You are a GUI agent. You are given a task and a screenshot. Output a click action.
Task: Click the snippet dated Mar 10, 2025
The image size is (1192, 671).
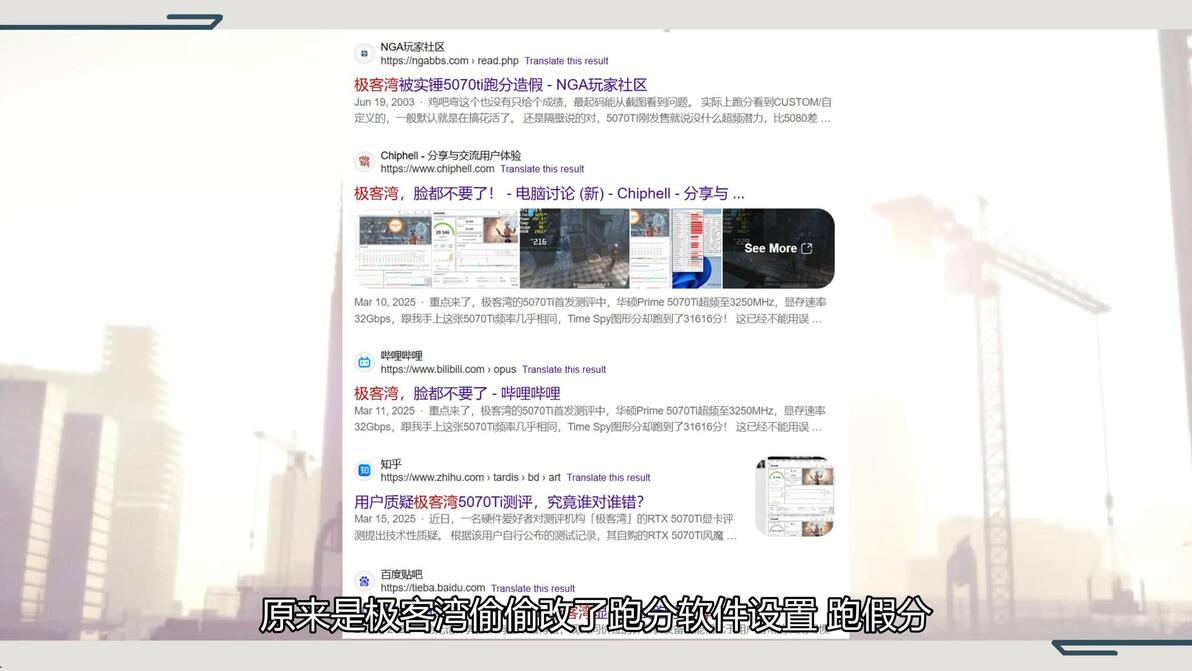[x=590, y=311]
